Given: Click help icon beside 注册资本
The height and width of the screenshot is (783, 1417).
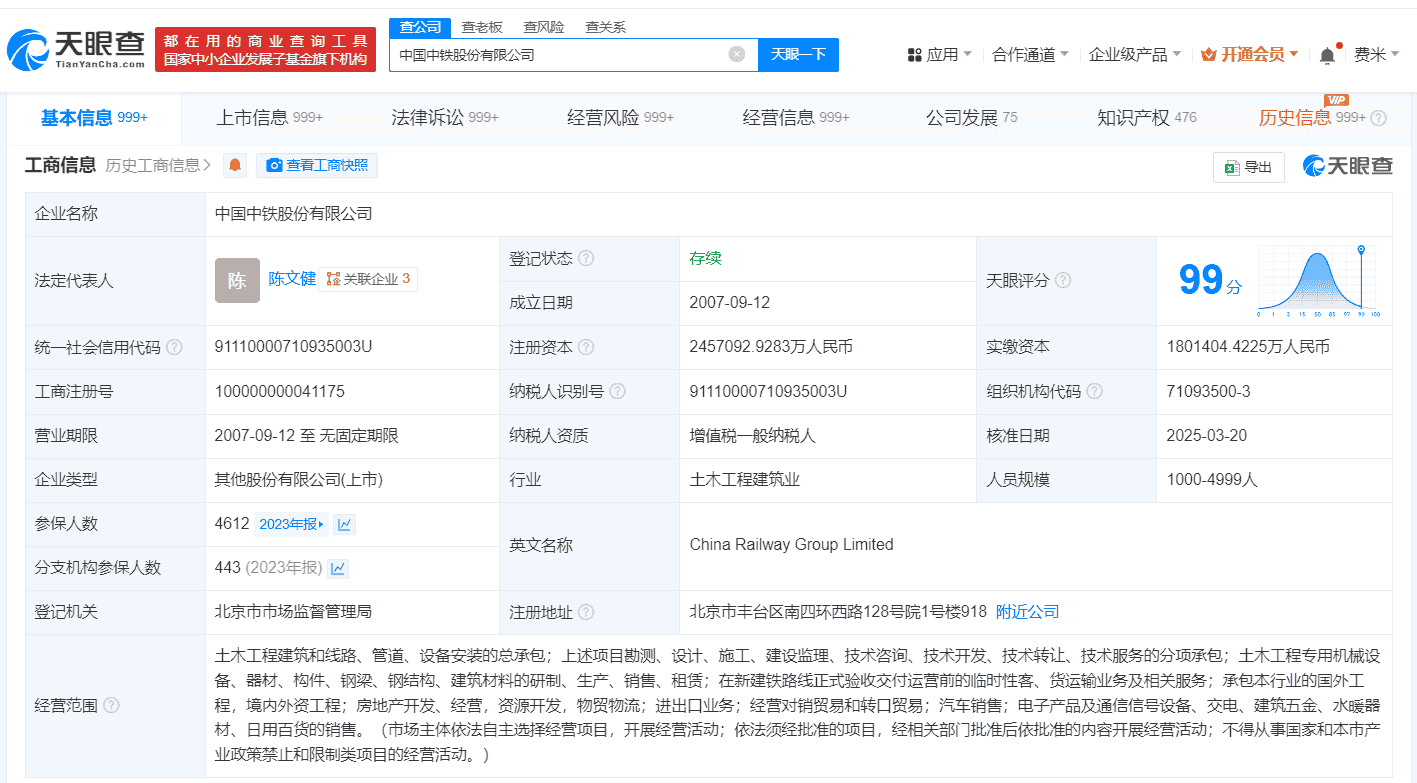Looking at the screenshot, I should point(586,347).
